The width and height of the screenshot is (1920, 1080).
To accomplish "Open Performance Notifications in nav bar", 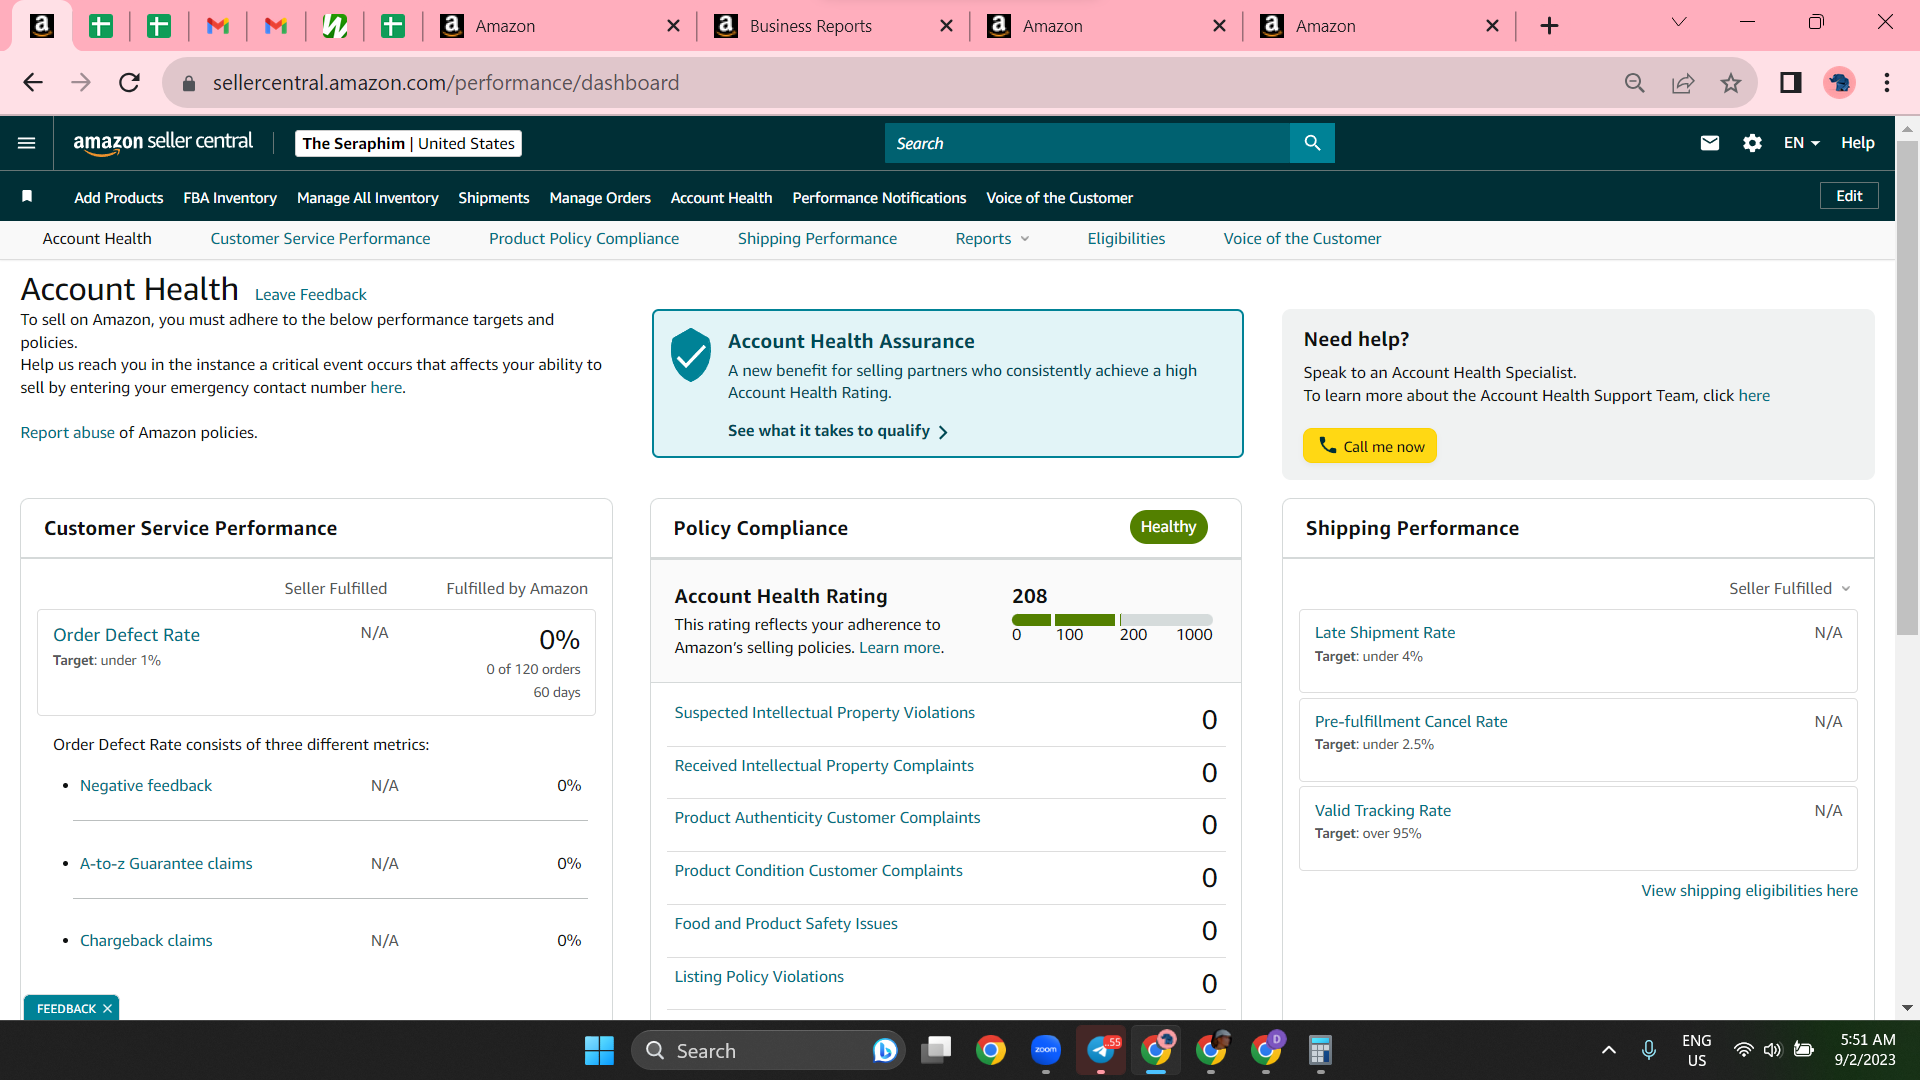I will 879,198.
